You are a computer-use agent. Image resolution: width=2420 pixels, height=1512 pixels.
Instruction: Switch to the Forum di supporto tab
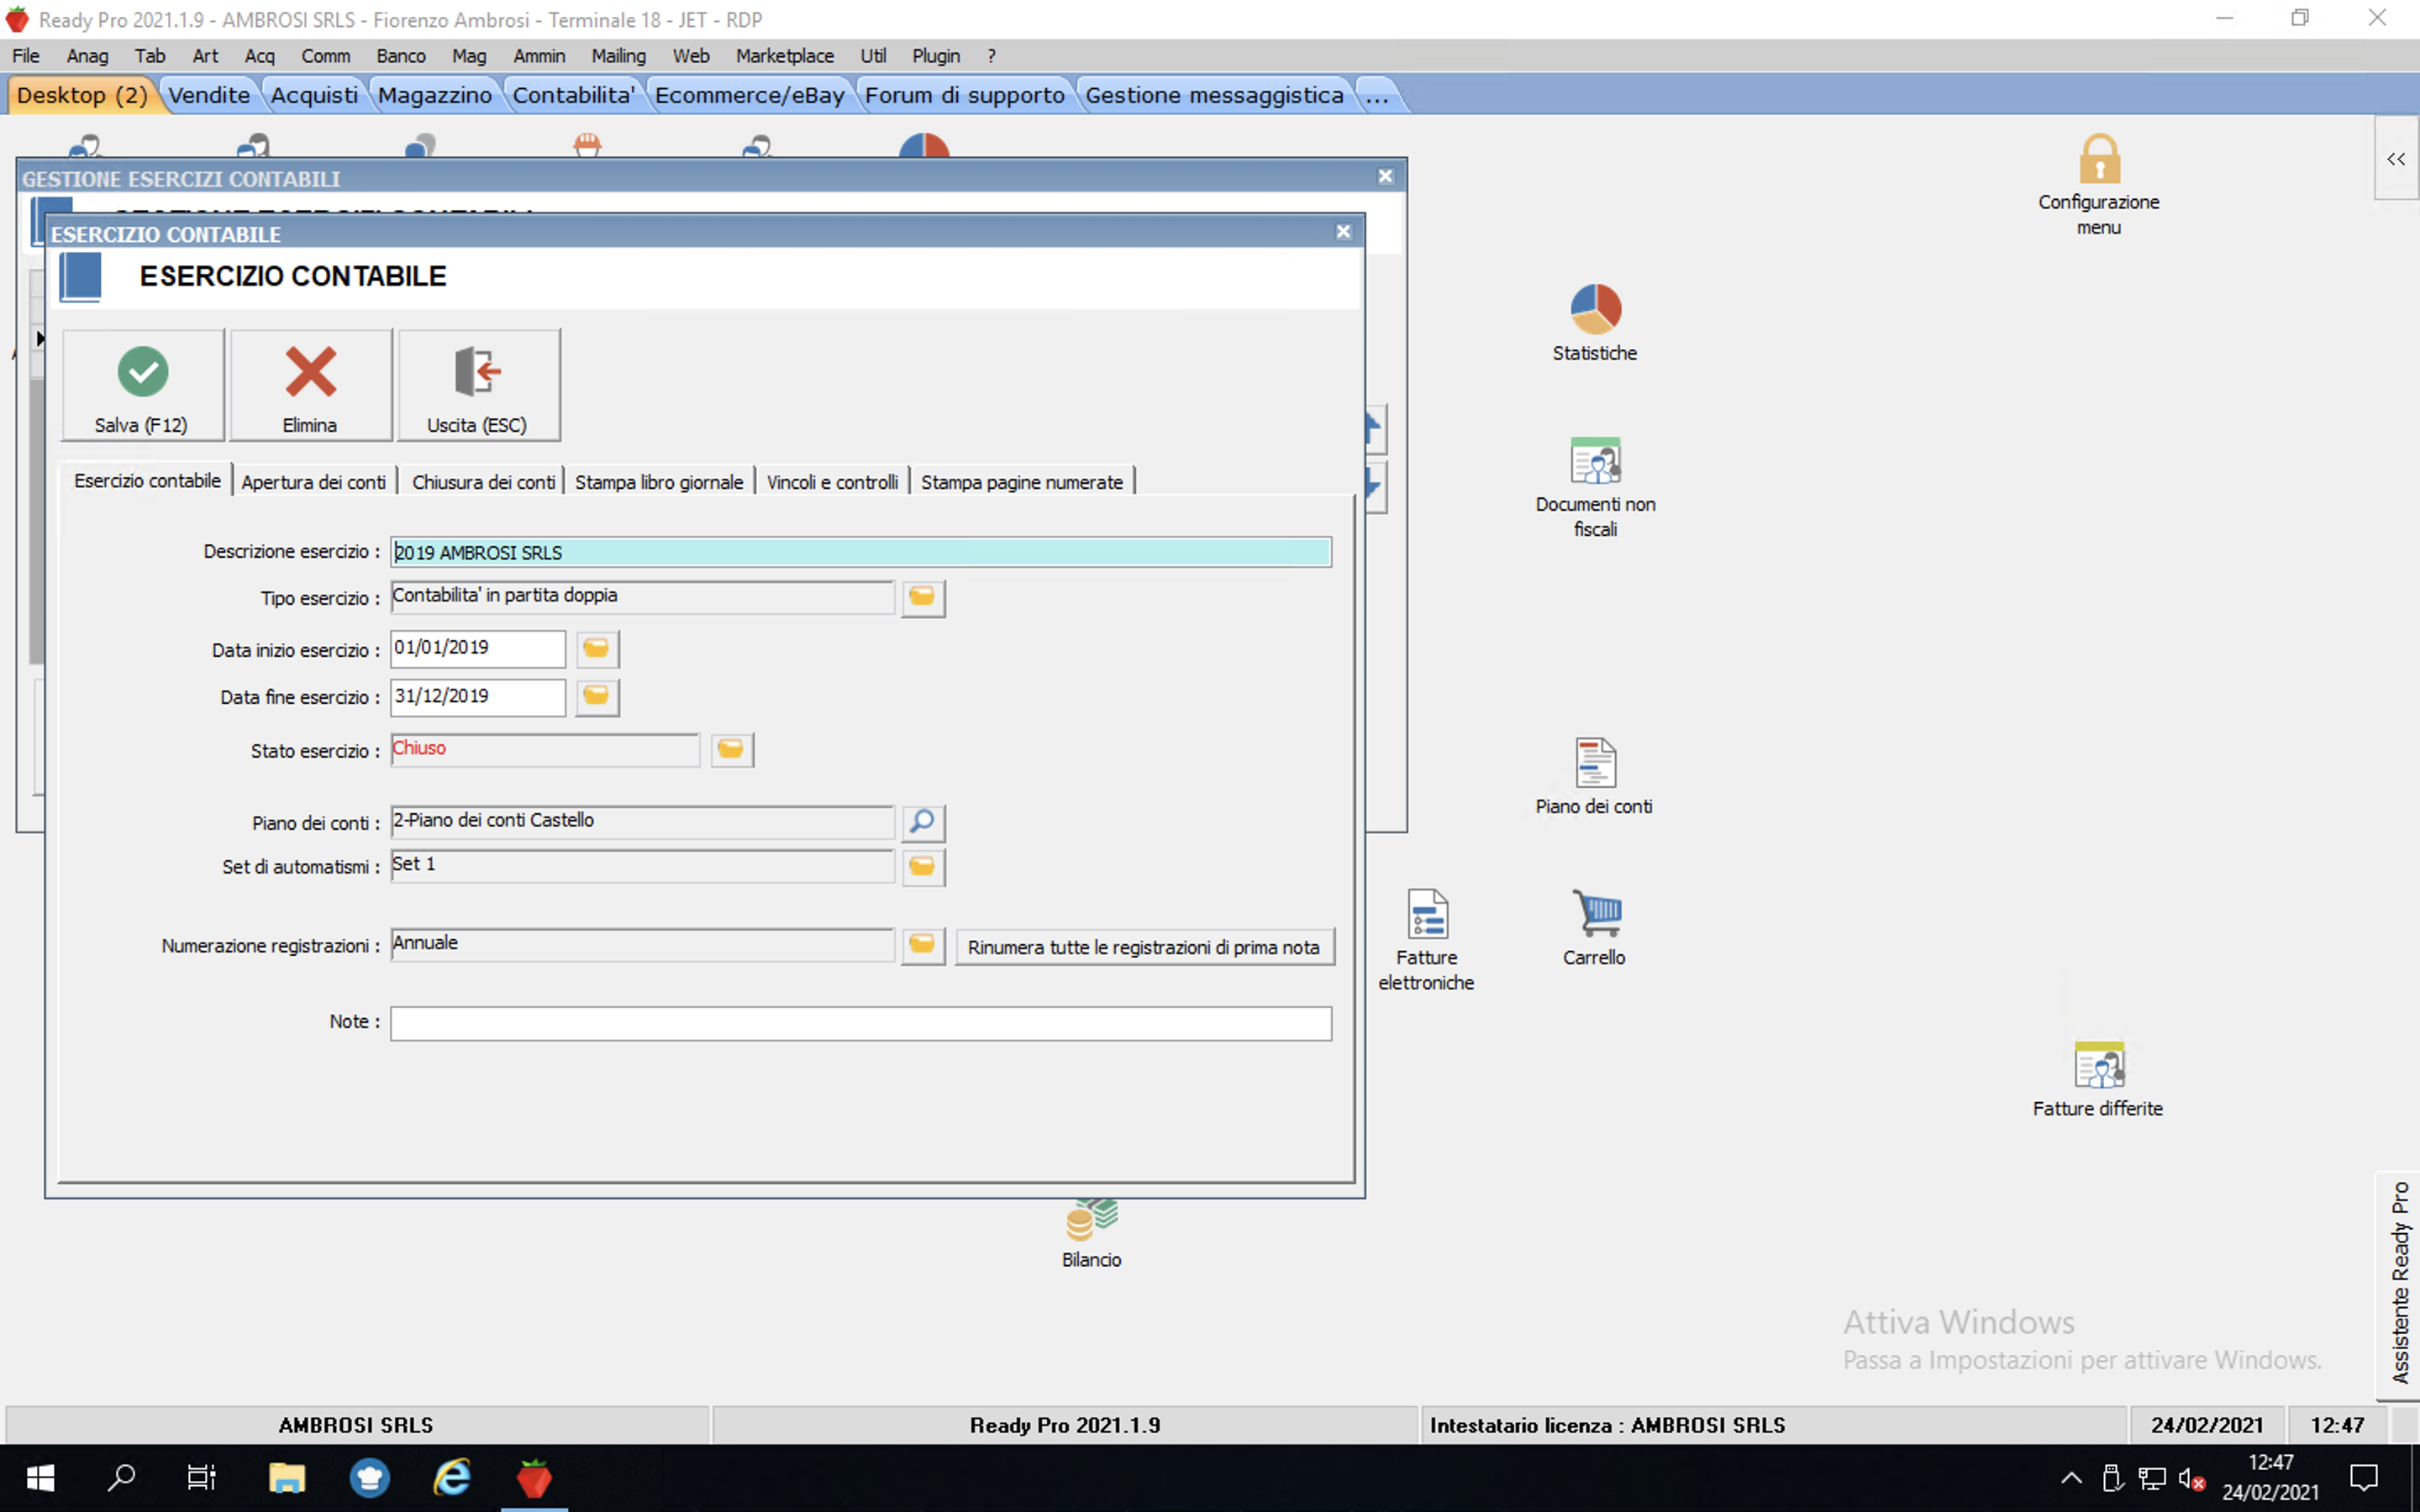(x=965, y=95)
